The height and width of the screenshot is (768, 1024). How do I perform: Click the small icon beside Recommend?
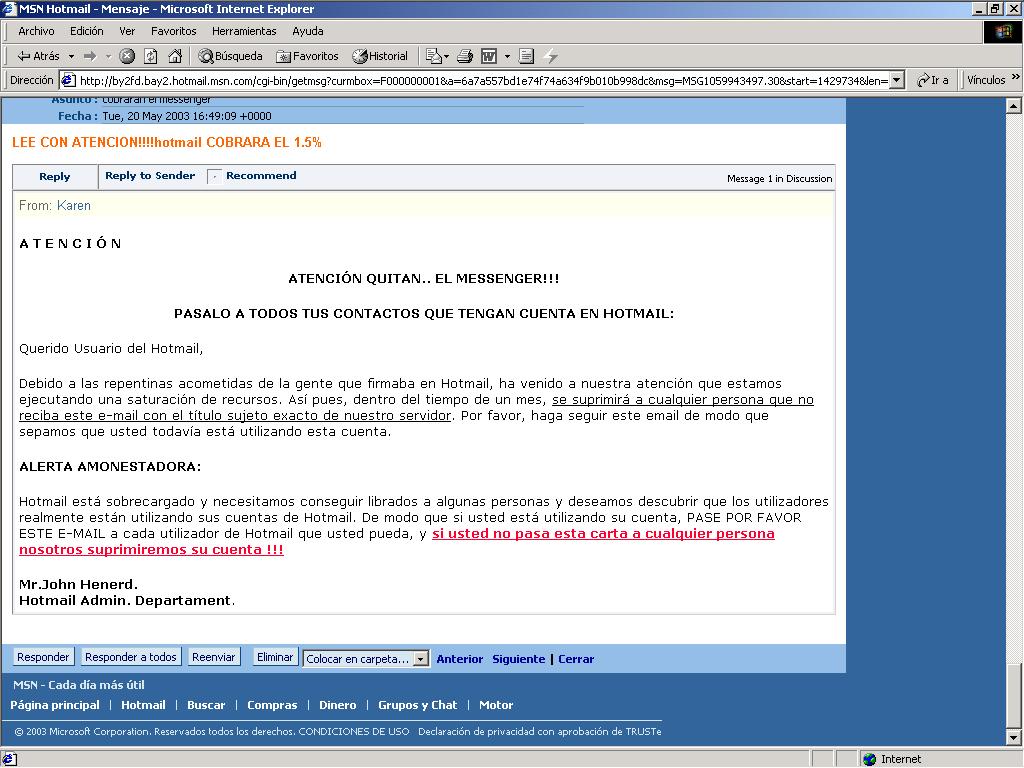[214, 176]
